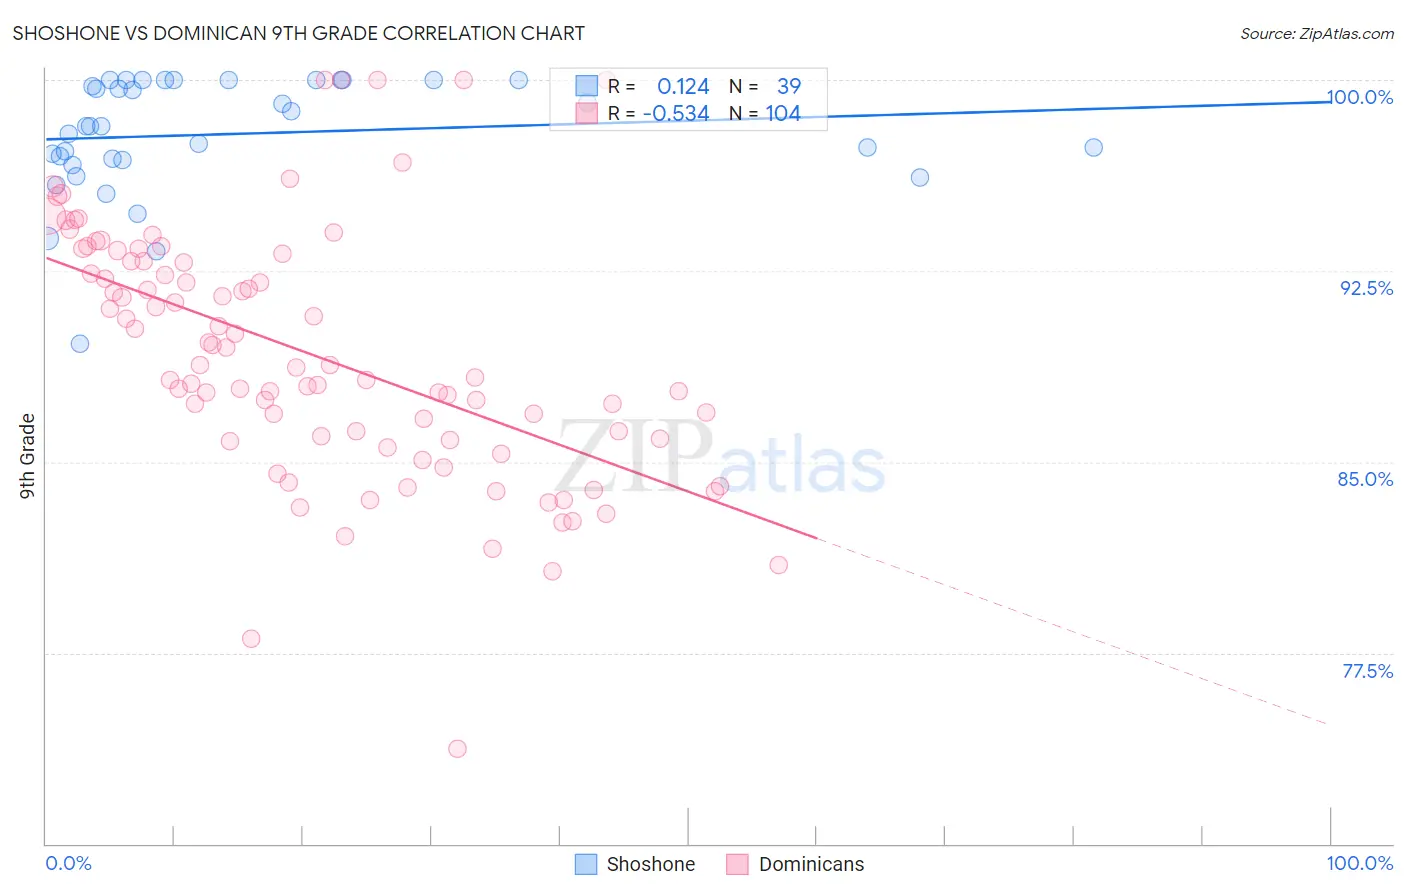Click the pink swatch in correlation box
This screenshot has width=1406, height=892.
click(586, 113)
